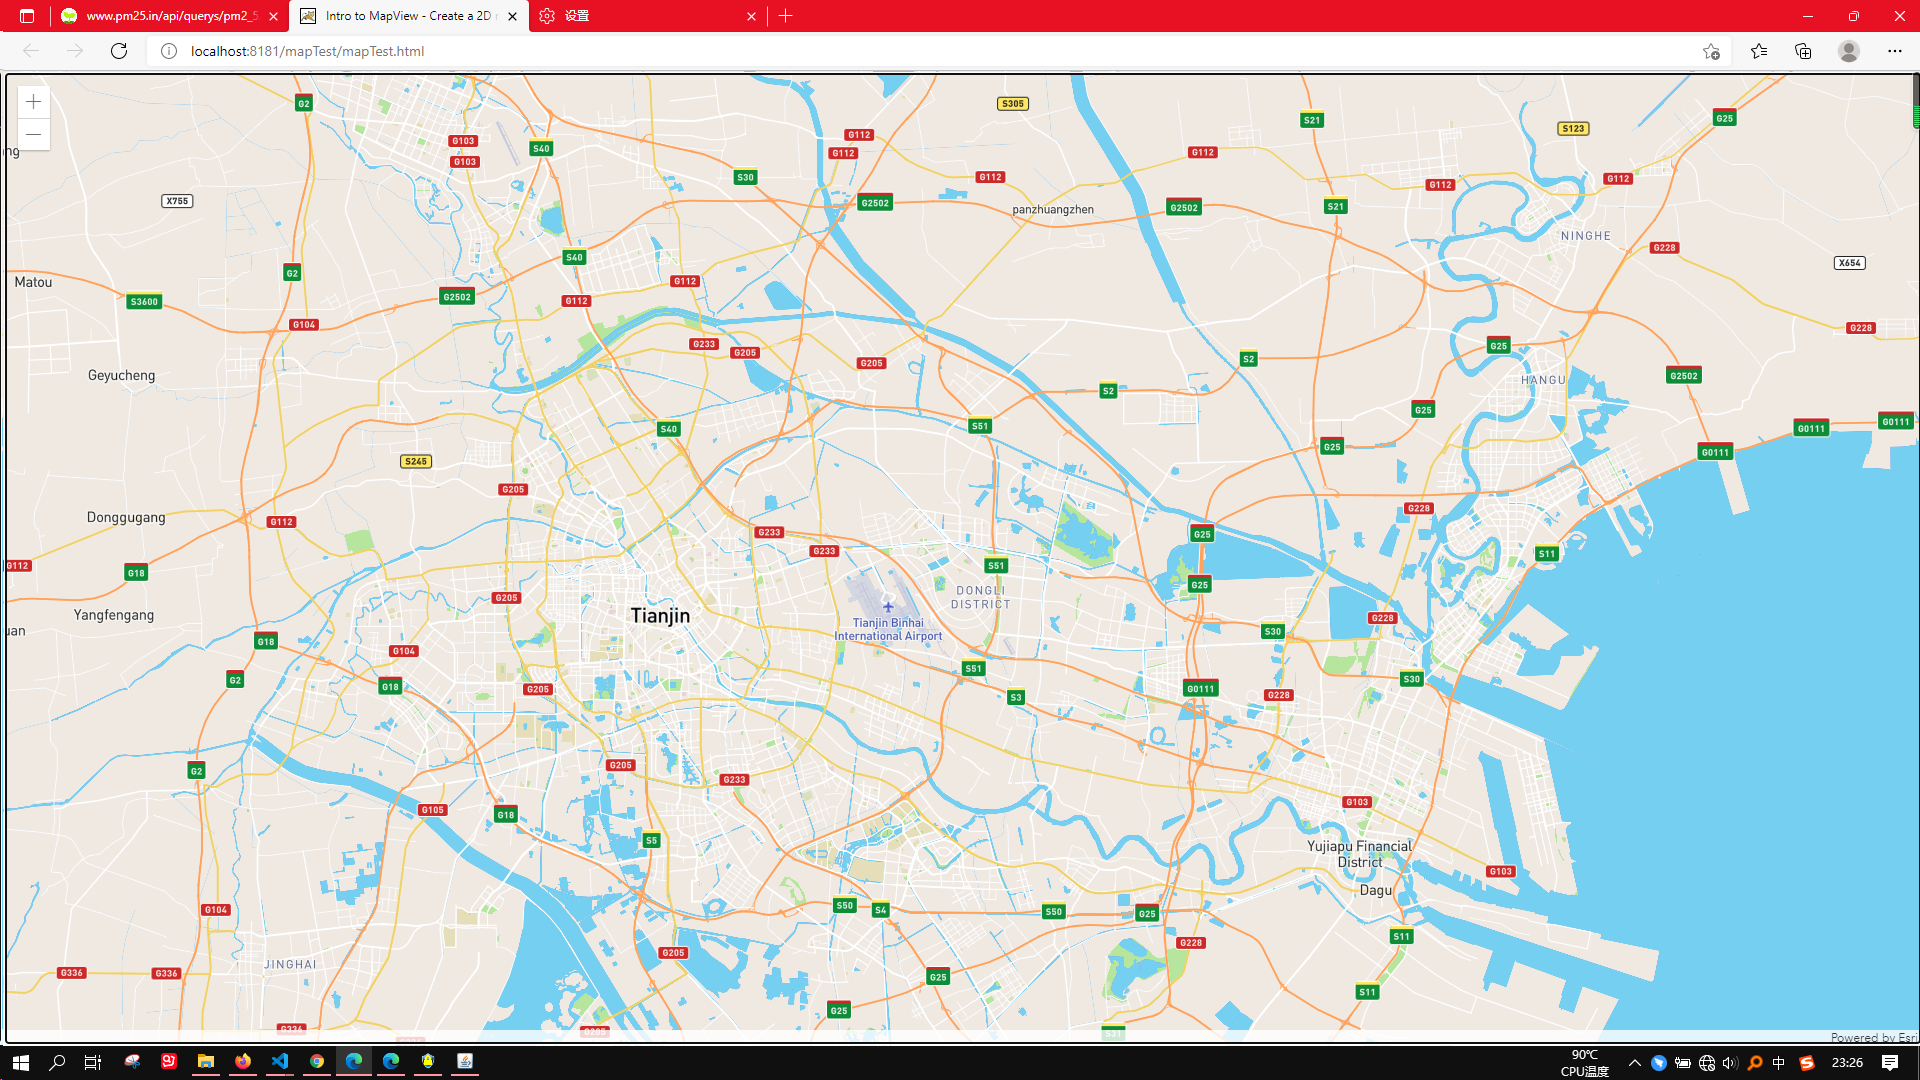This screenshot has height=1080, width=1920.
Task: Go forward with the forward arrow
Action: (75, 51)
